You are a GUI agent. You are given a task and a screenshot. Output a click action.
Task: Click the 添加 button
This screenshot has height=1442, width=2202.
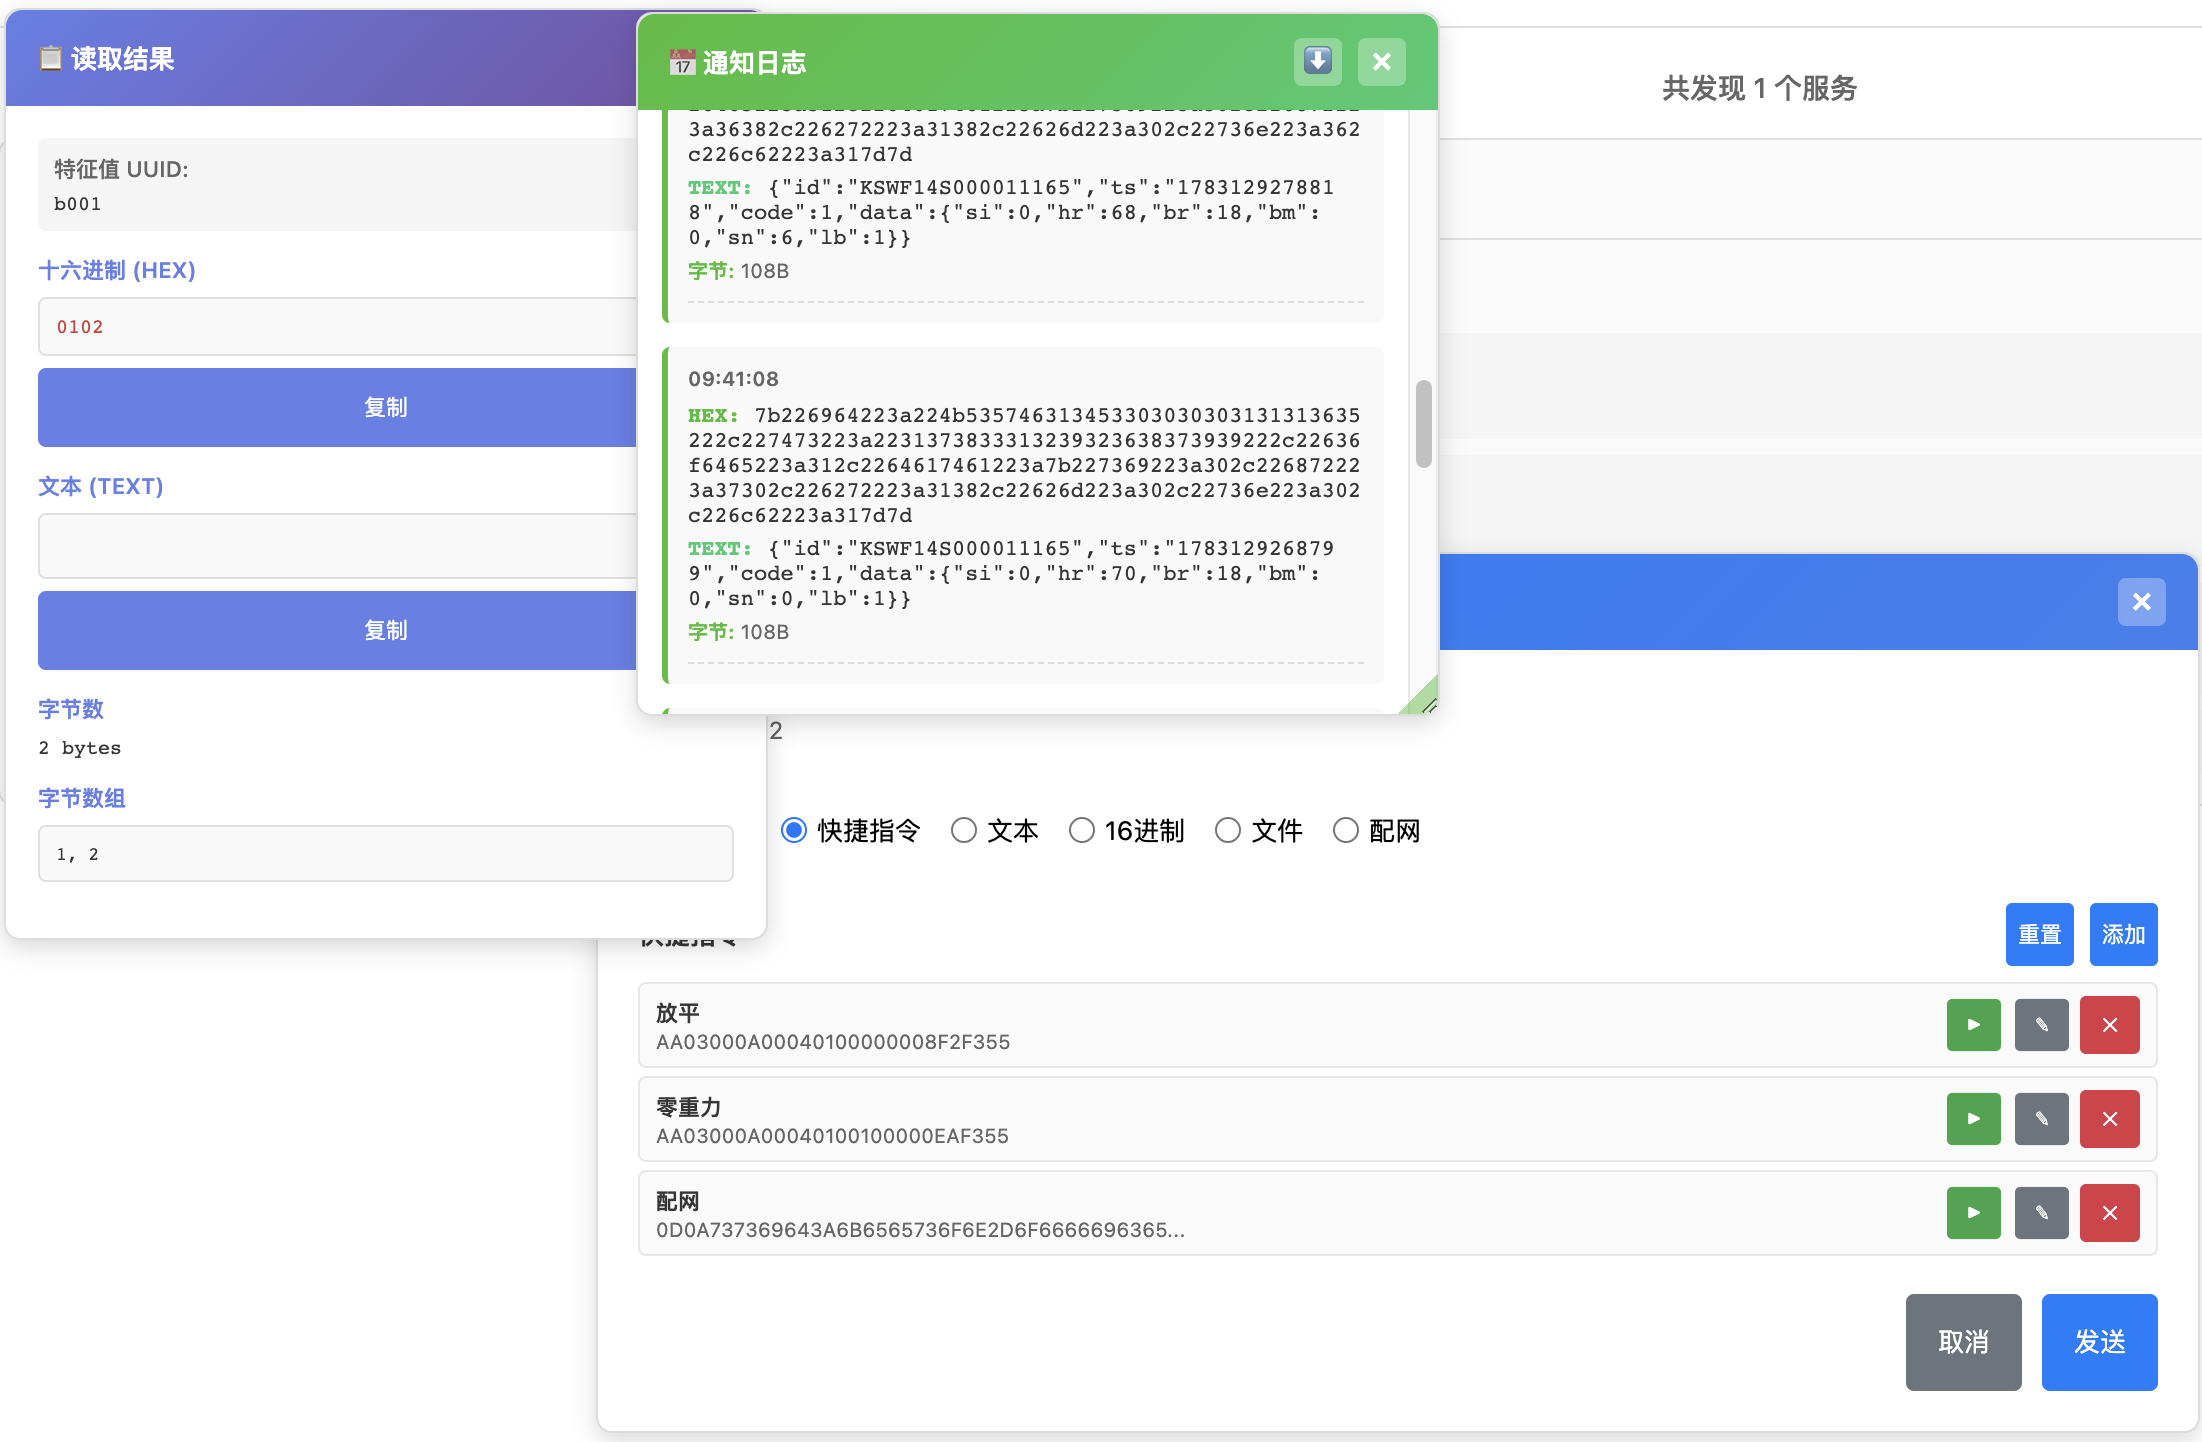(2123, 934)
